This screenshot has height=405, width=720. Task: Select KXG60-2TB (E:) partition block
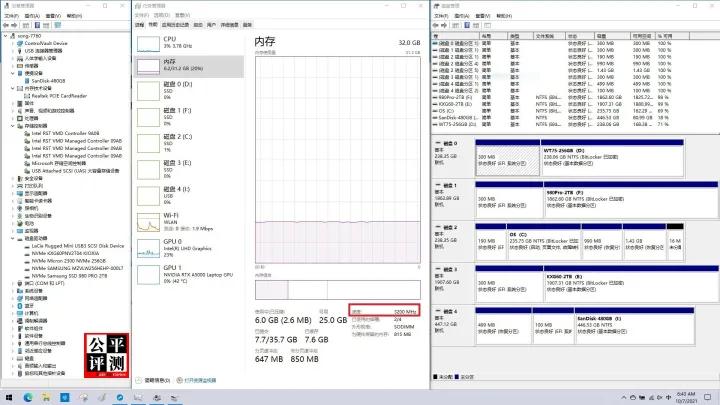pos(630,284)
